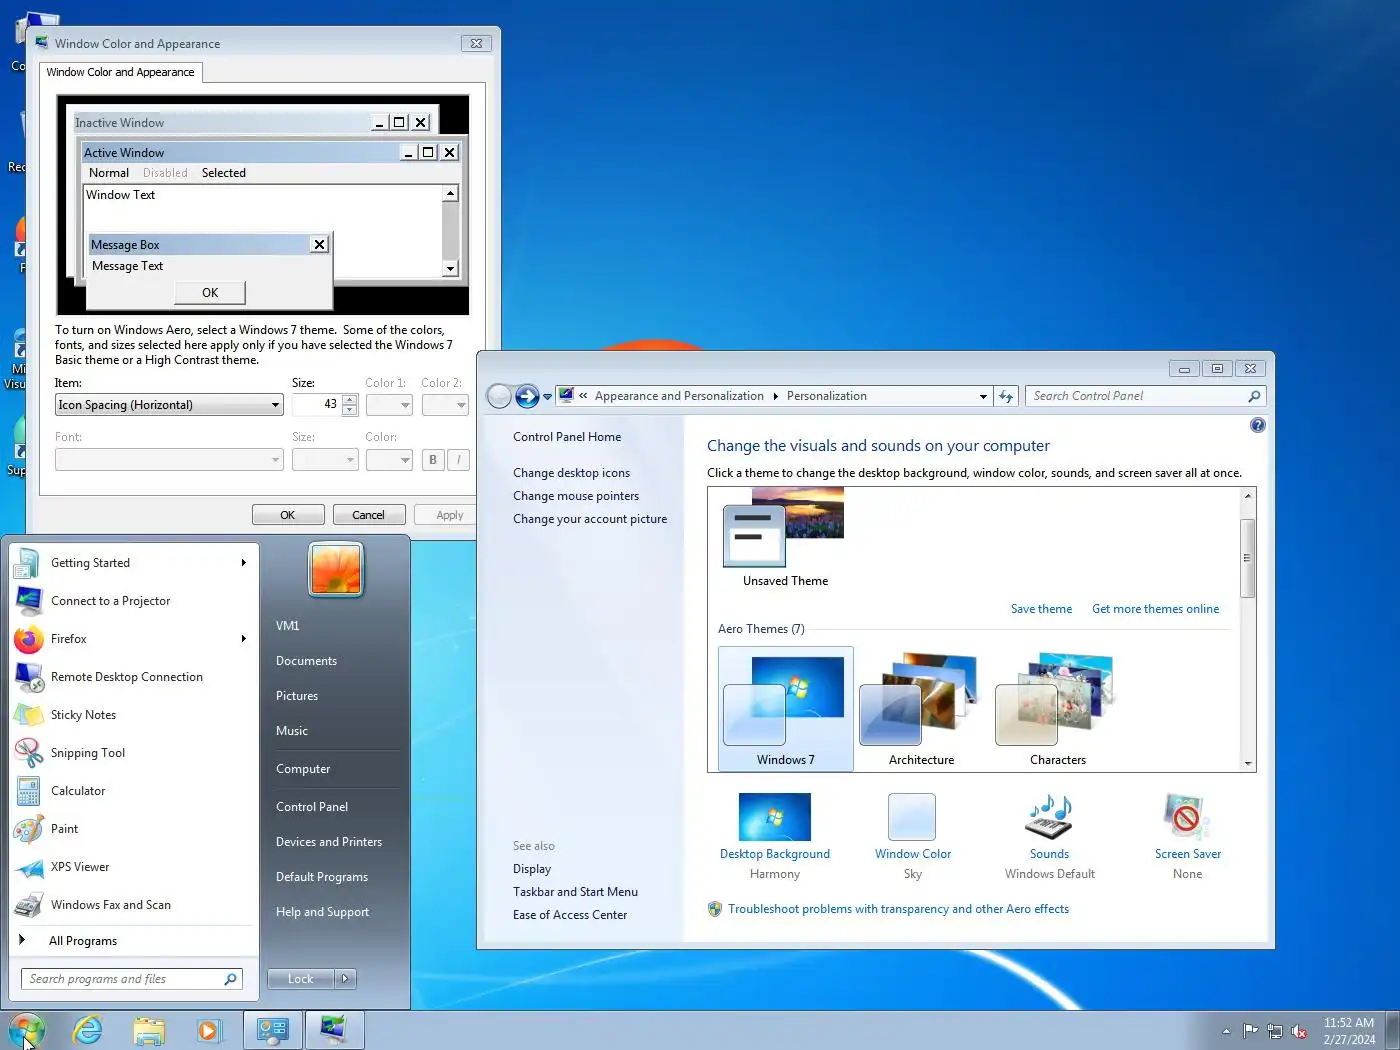
Task: Click Cancel in Window Color and Appearance
Action: [368, 515]
